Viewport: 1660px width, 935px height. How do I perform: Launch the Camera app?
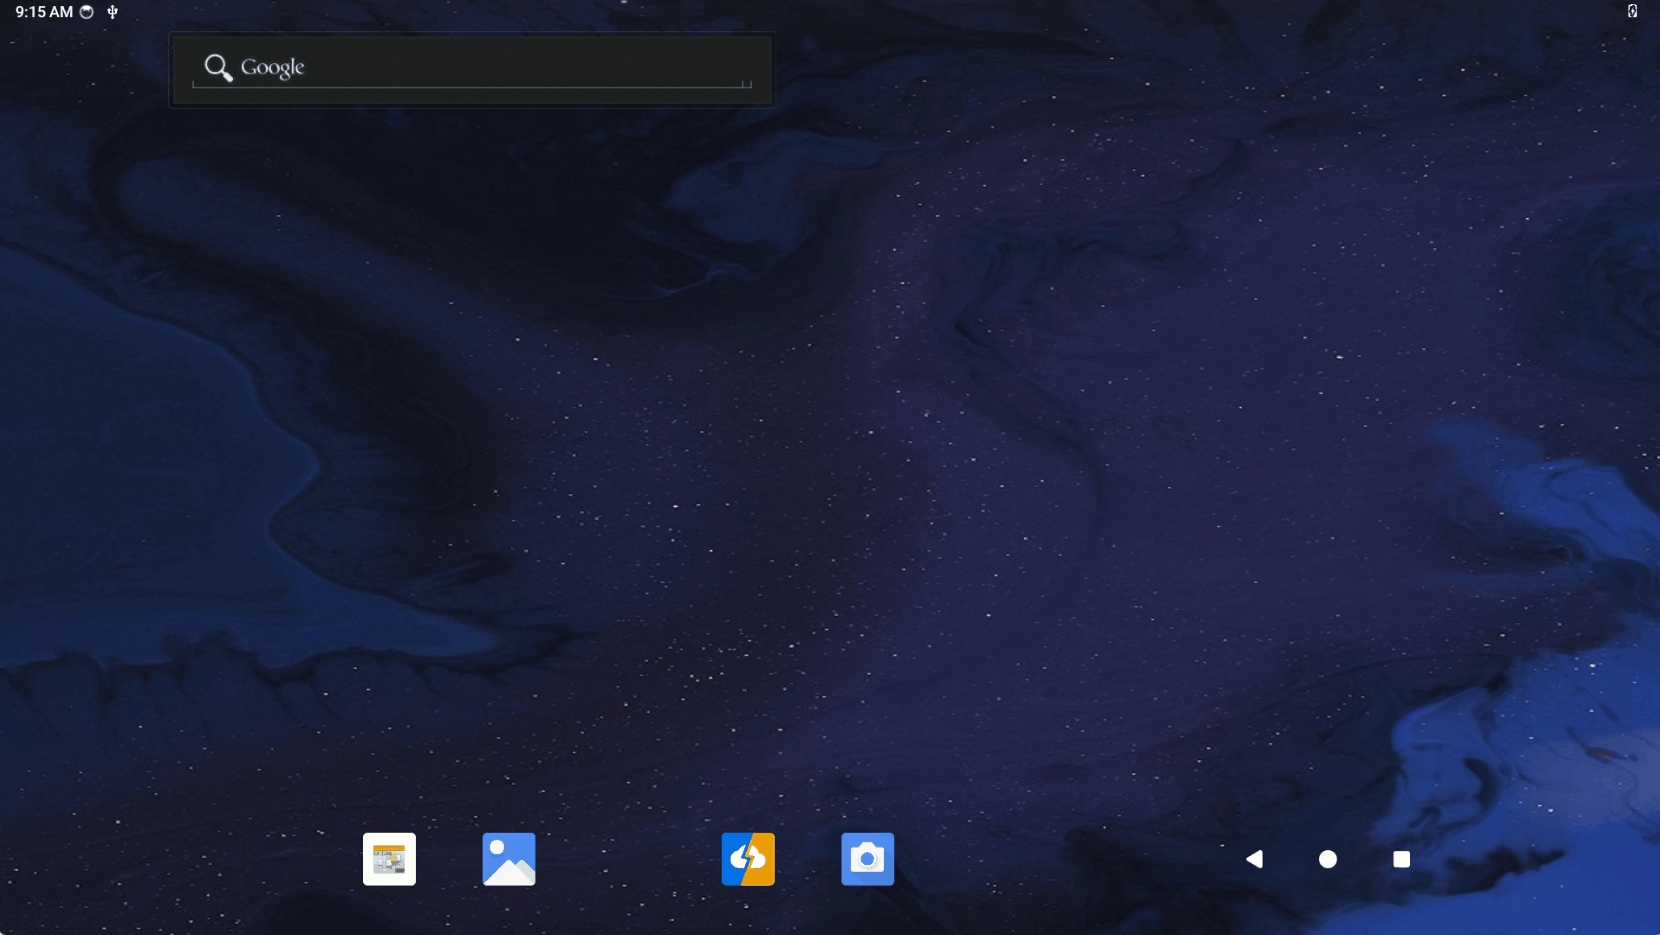[x=867, y=859]
